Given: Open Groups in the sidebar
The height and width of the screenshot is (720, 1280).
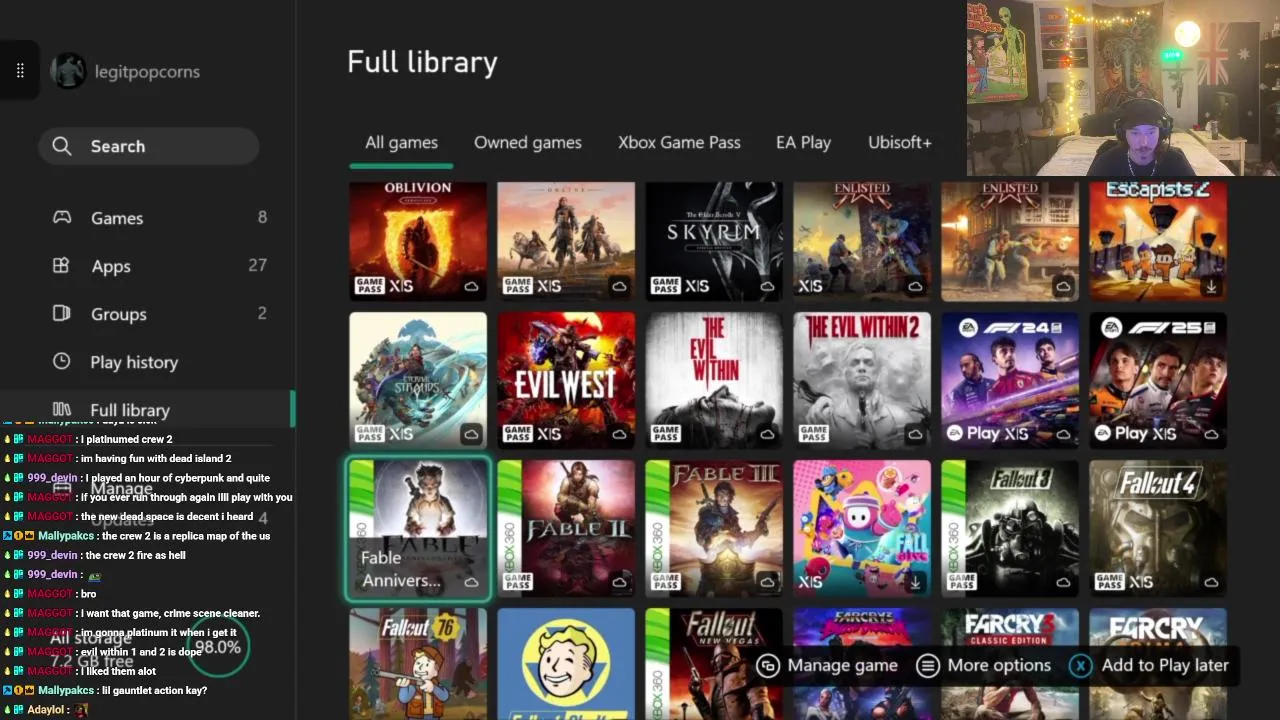Looking at the screenshot, I should (160, 313).
